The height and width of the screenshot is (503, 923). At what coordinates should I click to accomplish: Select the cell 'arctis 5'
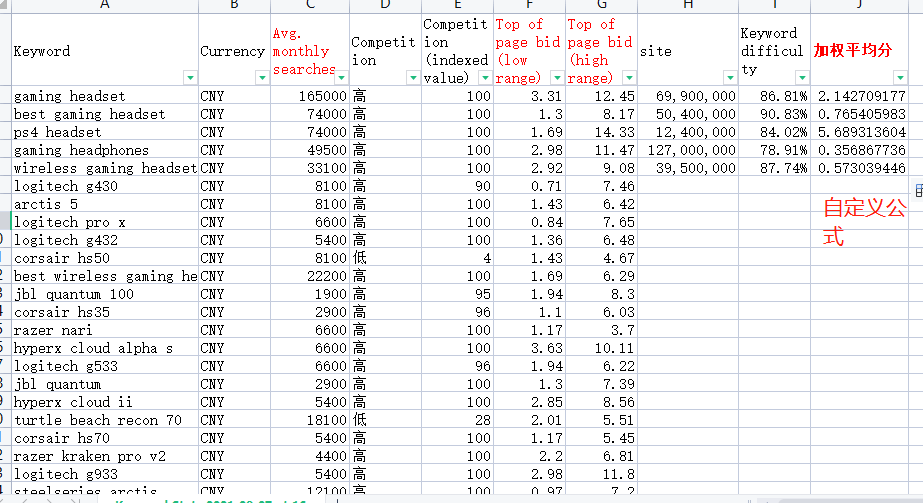pyautogui.click(x=105, y=204)
